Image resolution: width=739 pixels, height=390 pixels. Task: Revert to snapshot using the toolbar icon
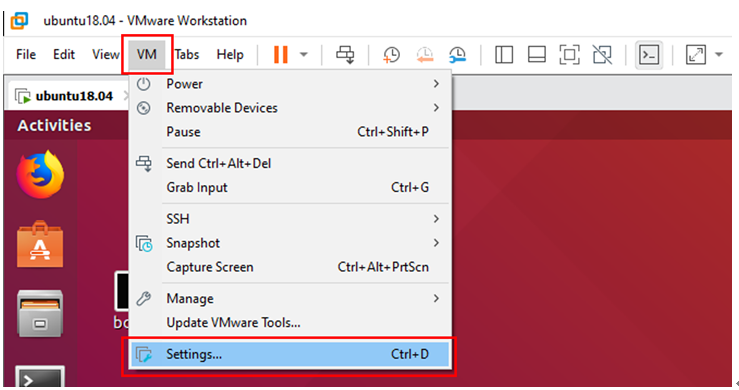pyautogui.click(x=425, y=55)
